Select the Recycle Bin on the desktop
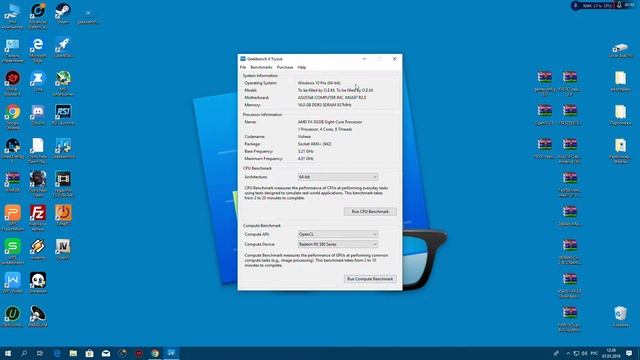The height and width of the screenshot is (360, 640). (620, 316)
